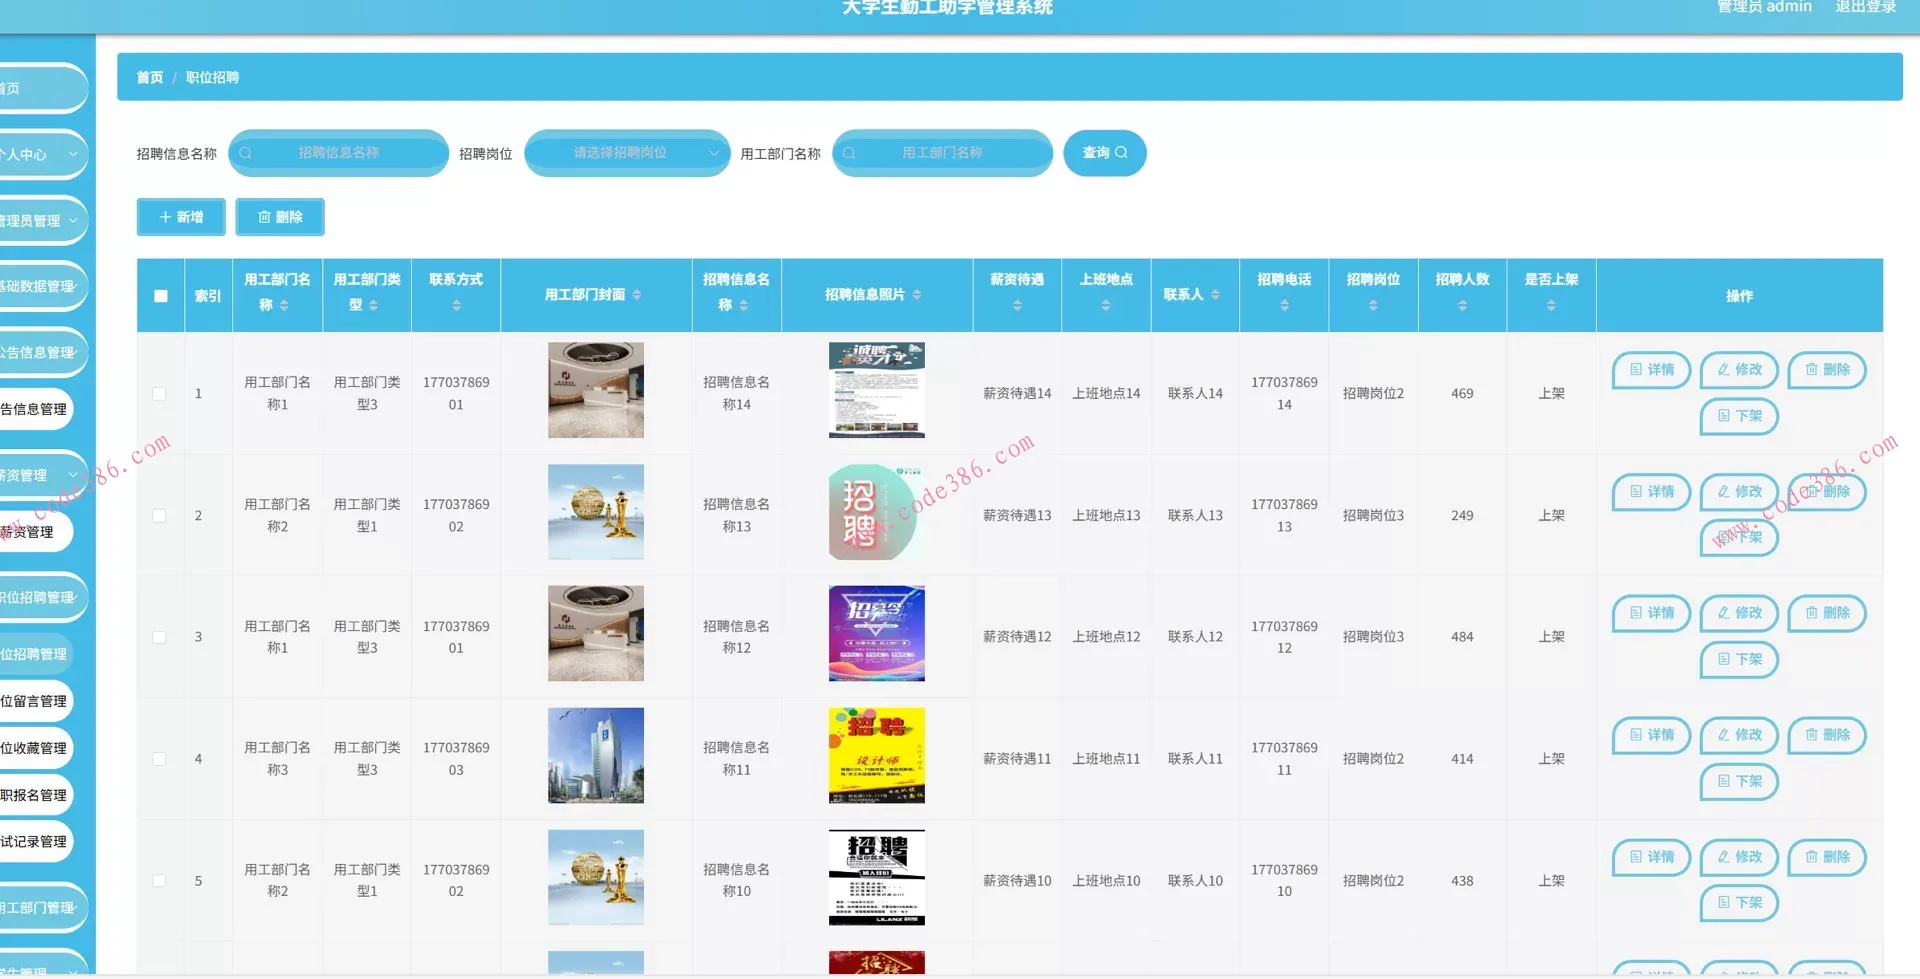Open 面试记录管理 sidebar item
The width and height of the screenshot is (1920, 979).
[x=36, y=842]
